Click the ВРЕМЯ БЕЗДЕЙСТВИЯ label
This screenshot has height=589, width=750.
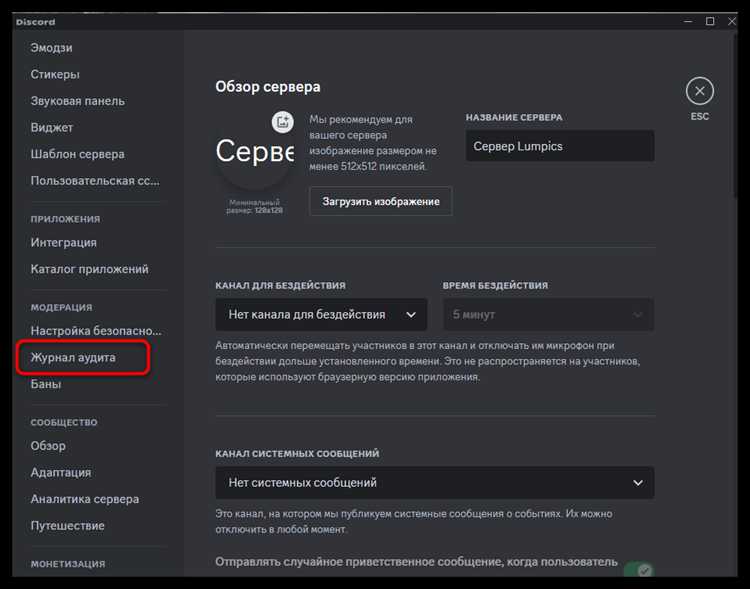496,286
